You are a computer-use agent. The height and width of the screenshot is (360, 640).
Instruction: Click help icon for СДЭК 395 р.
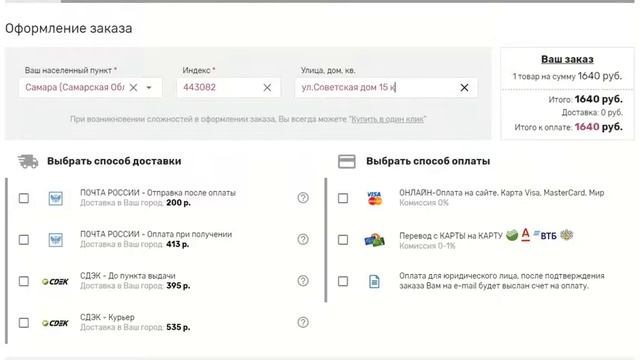click(x=303, y=281)
